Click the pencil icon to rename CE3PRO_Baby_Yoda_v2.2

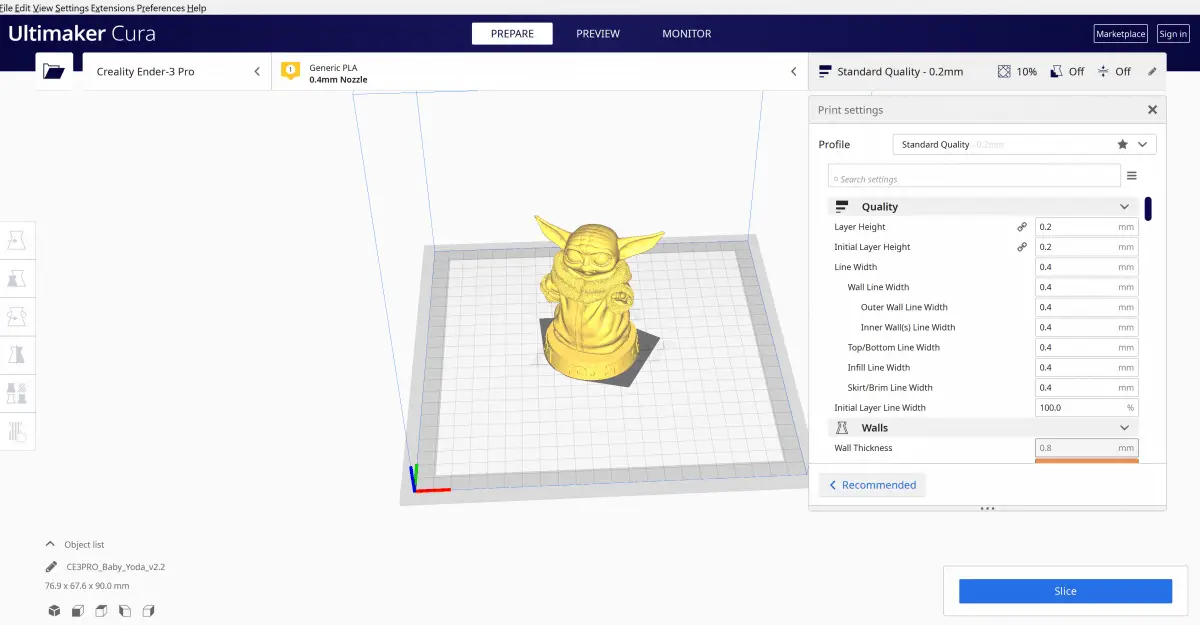point(50,566)
